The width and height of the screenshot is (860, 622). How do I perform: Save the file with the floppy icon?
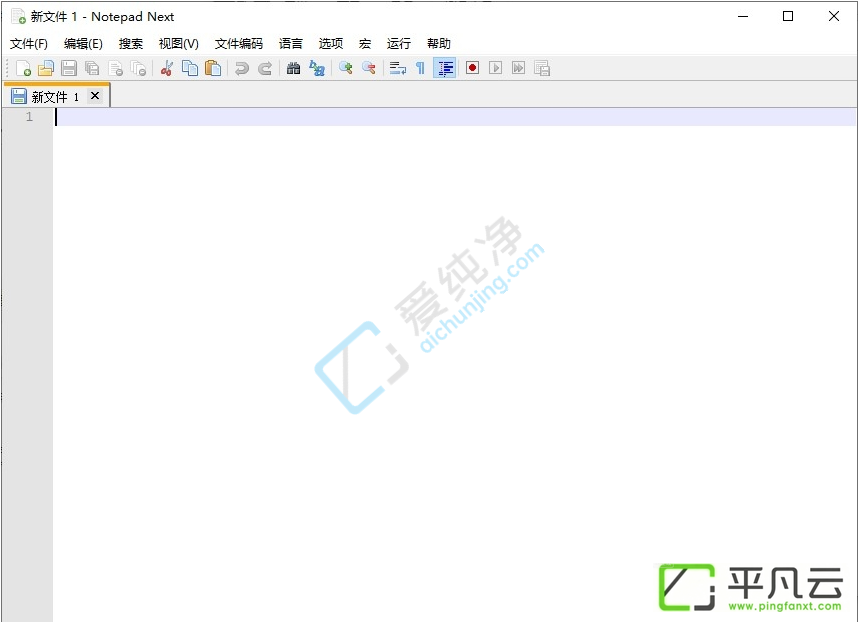pos(69,68)
